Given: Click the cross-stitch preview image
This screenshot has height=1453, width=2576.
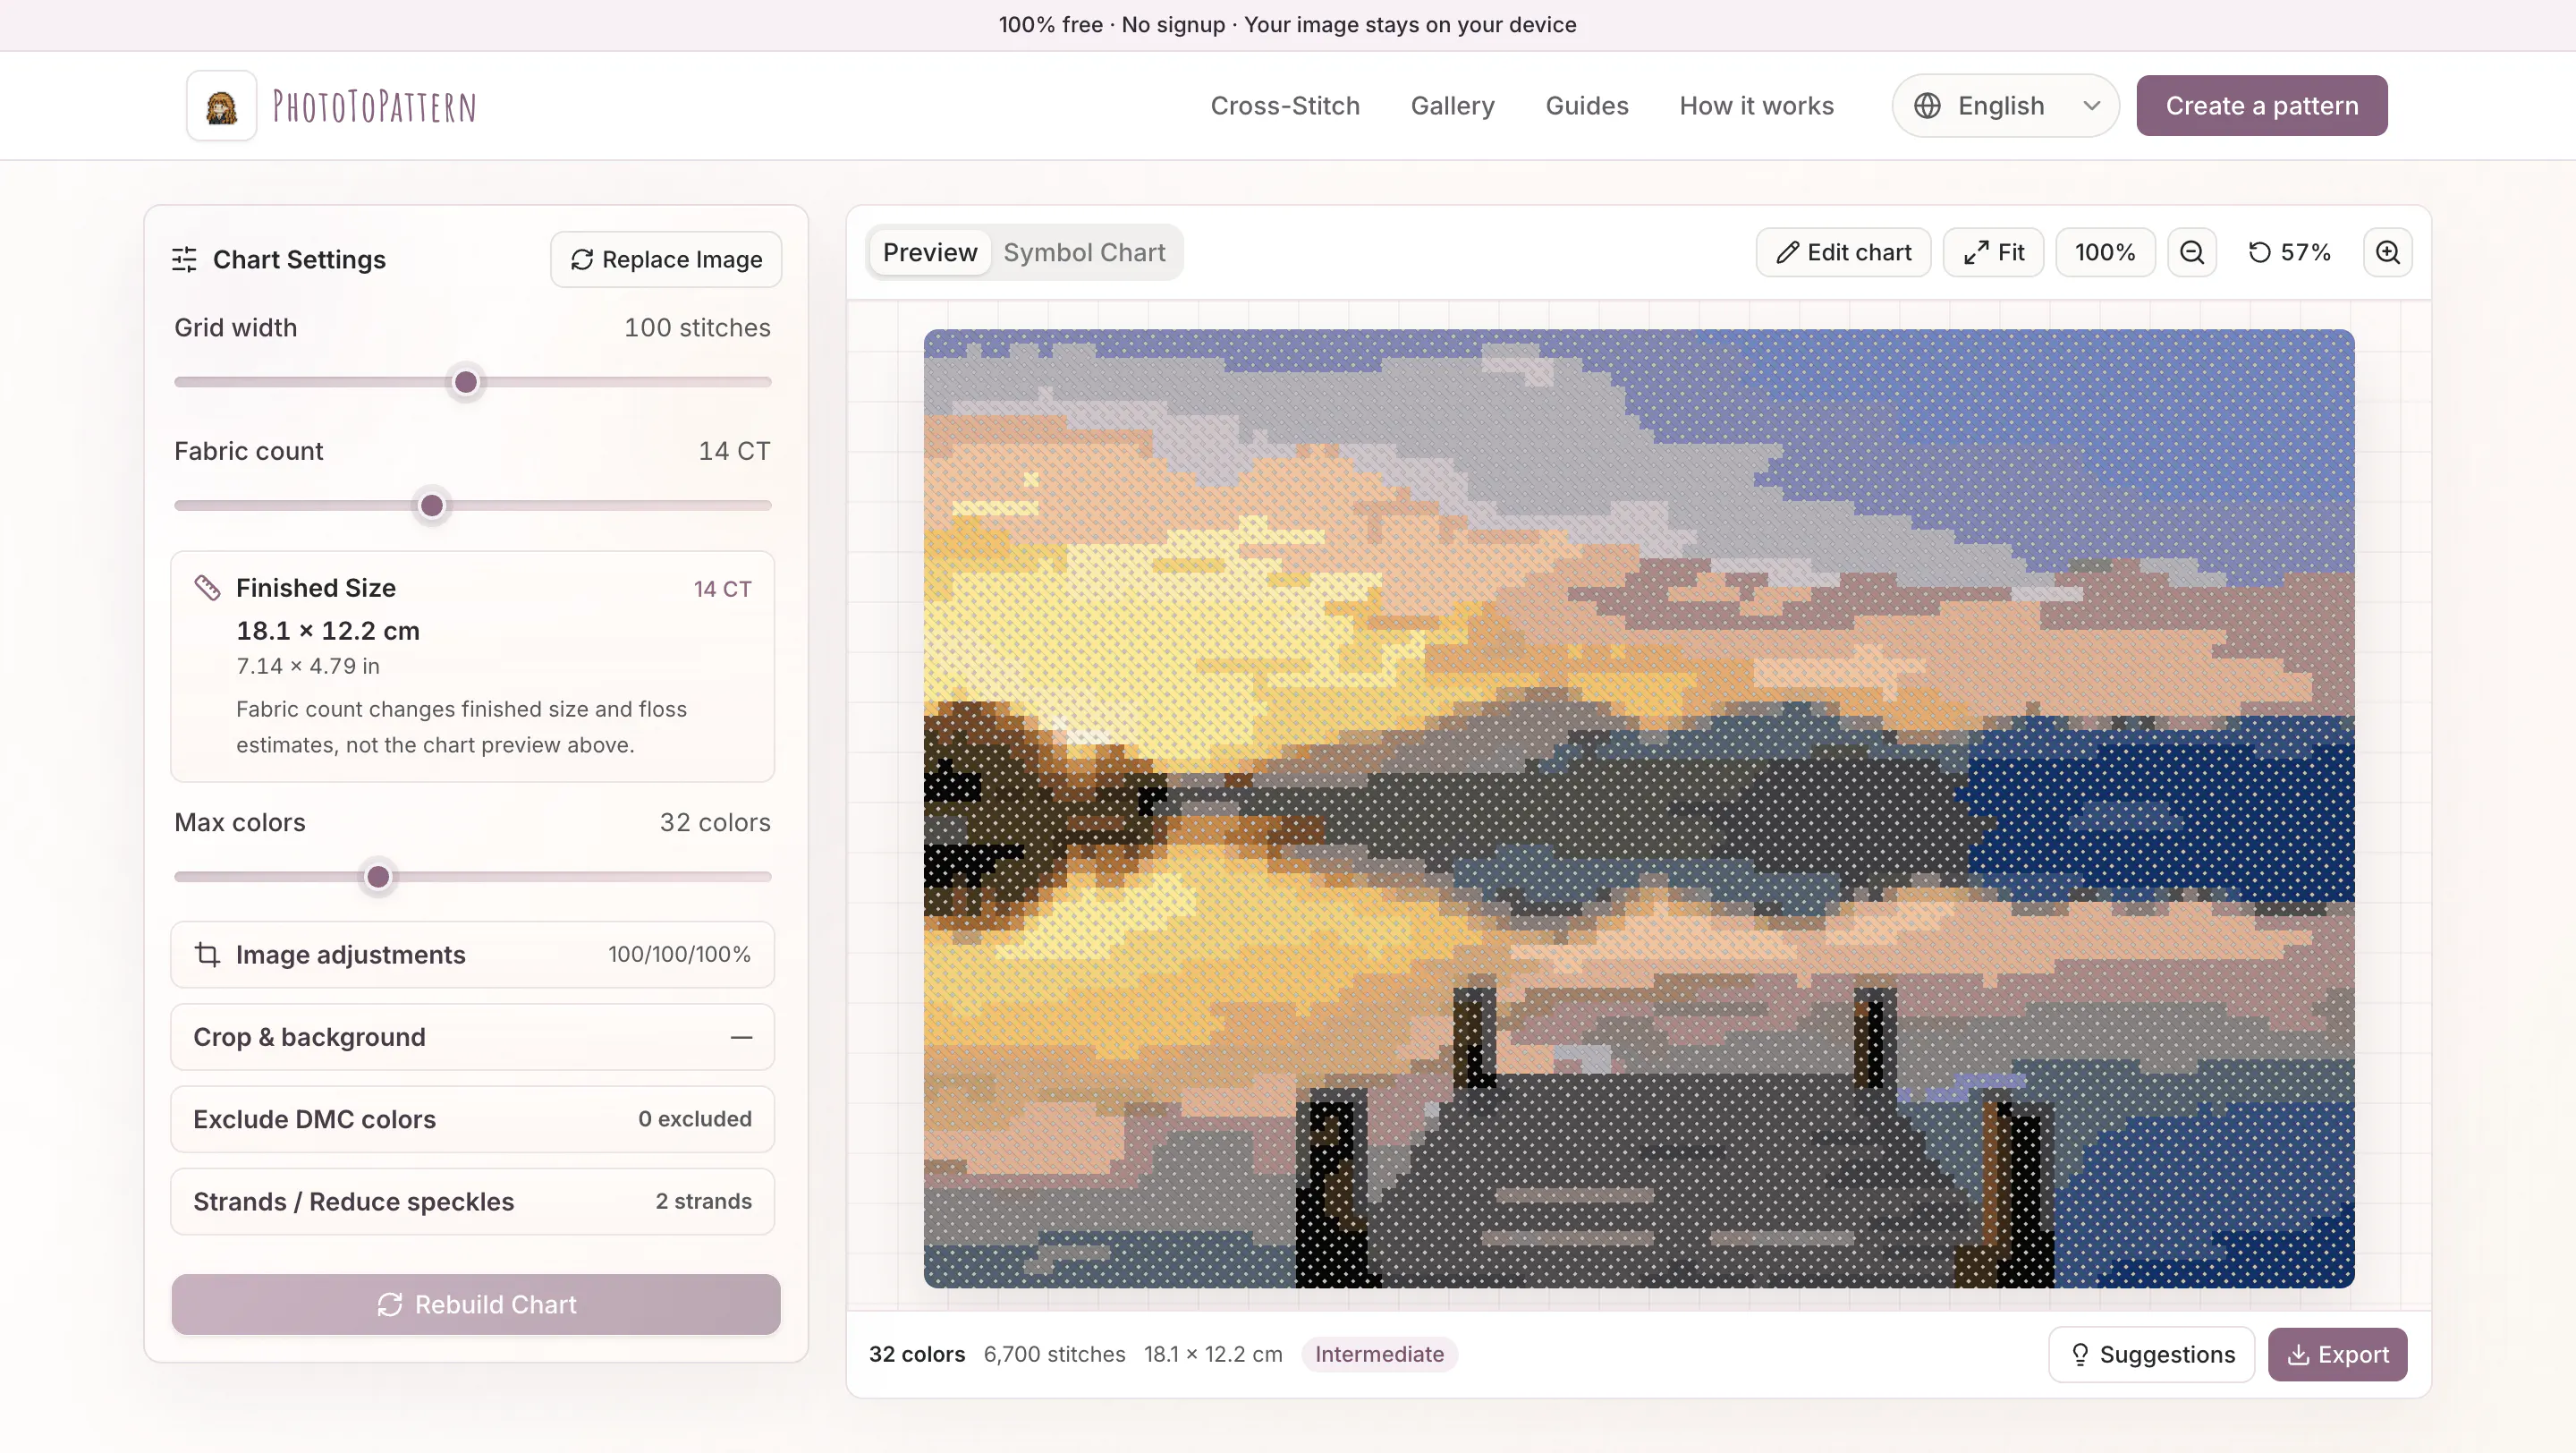Looking at the screenshot, I should [x=1639, y=808].
